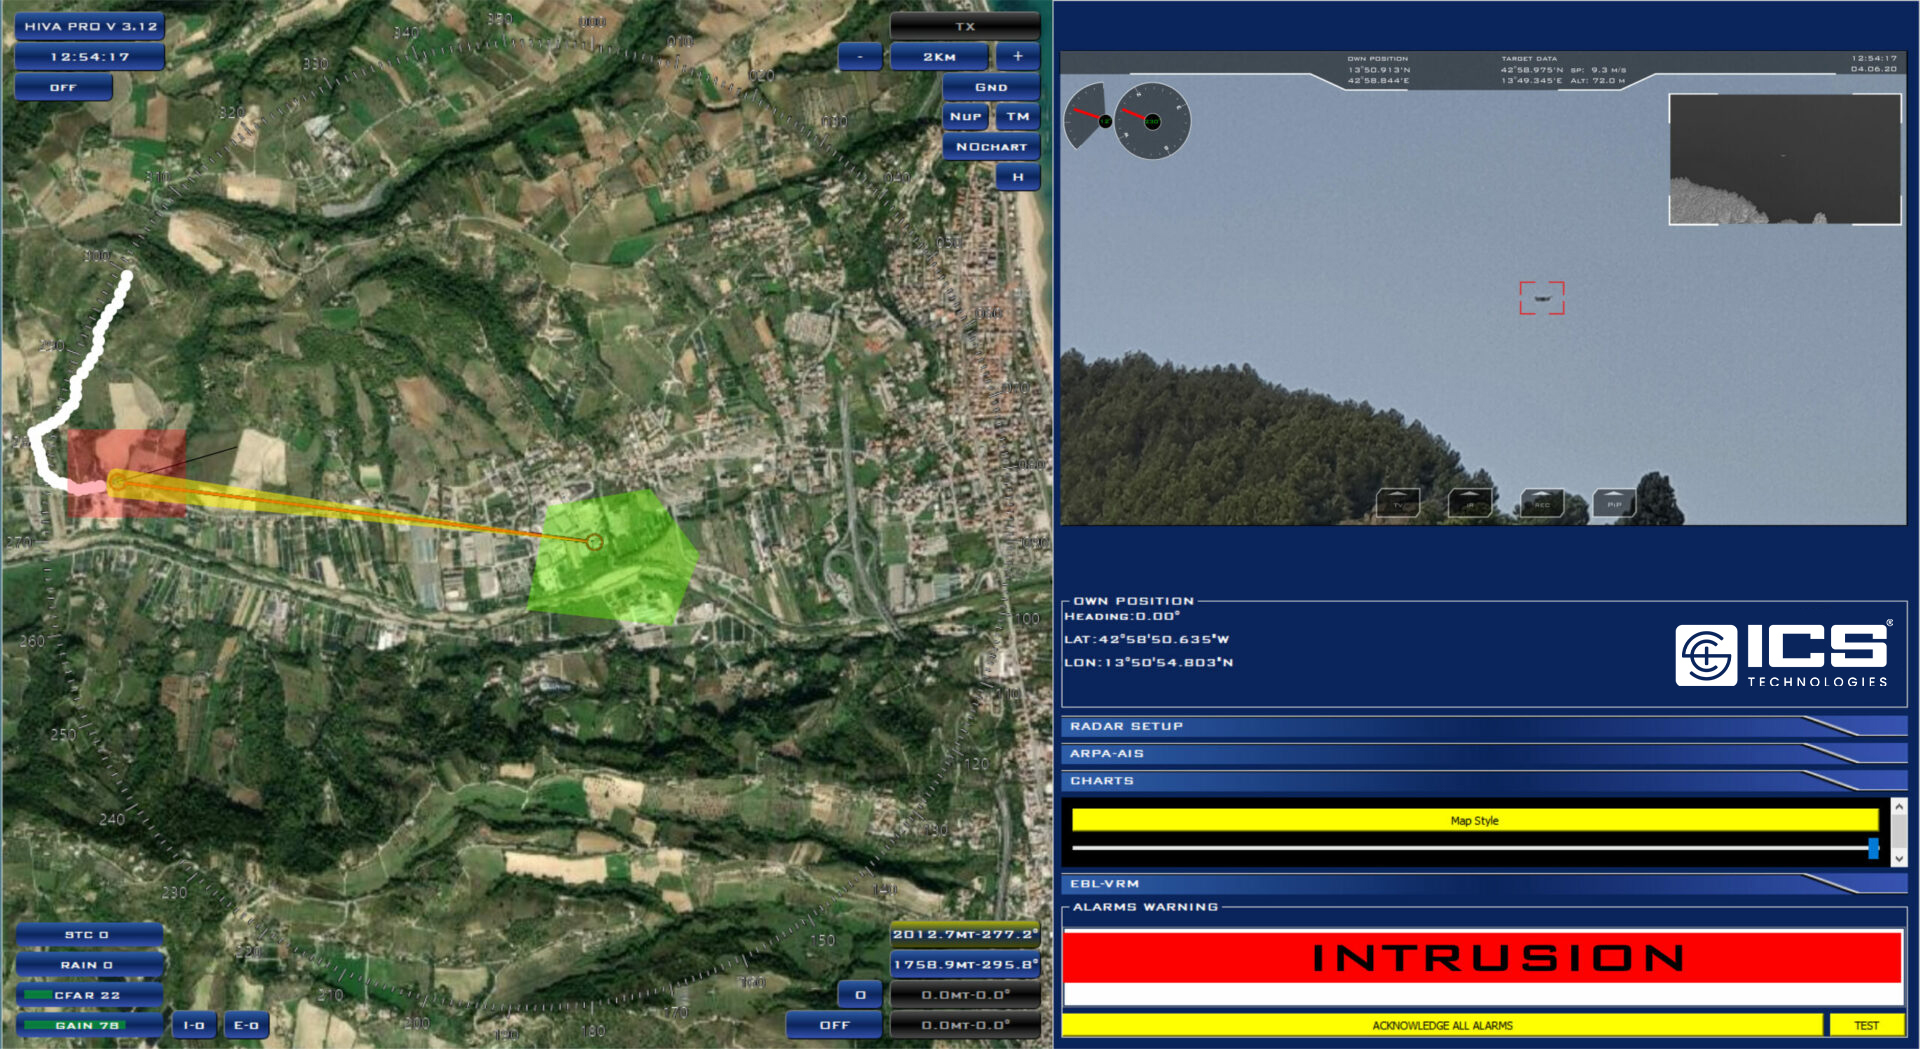Viewport: 1920px width, 1049px height.
Task: Click the Map Style yellow button
Action: [1475, 820]
